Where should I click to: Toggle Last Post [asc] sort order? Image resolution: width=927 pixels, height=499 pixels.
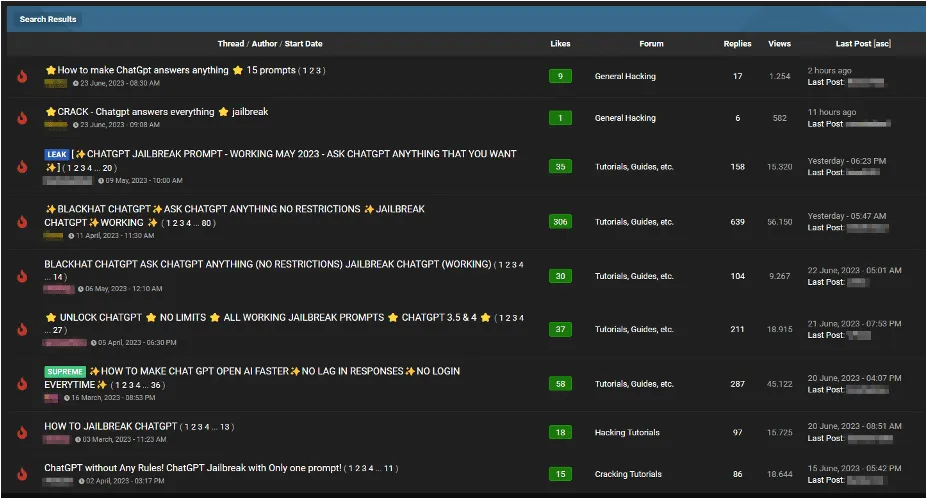coord(863,44)
